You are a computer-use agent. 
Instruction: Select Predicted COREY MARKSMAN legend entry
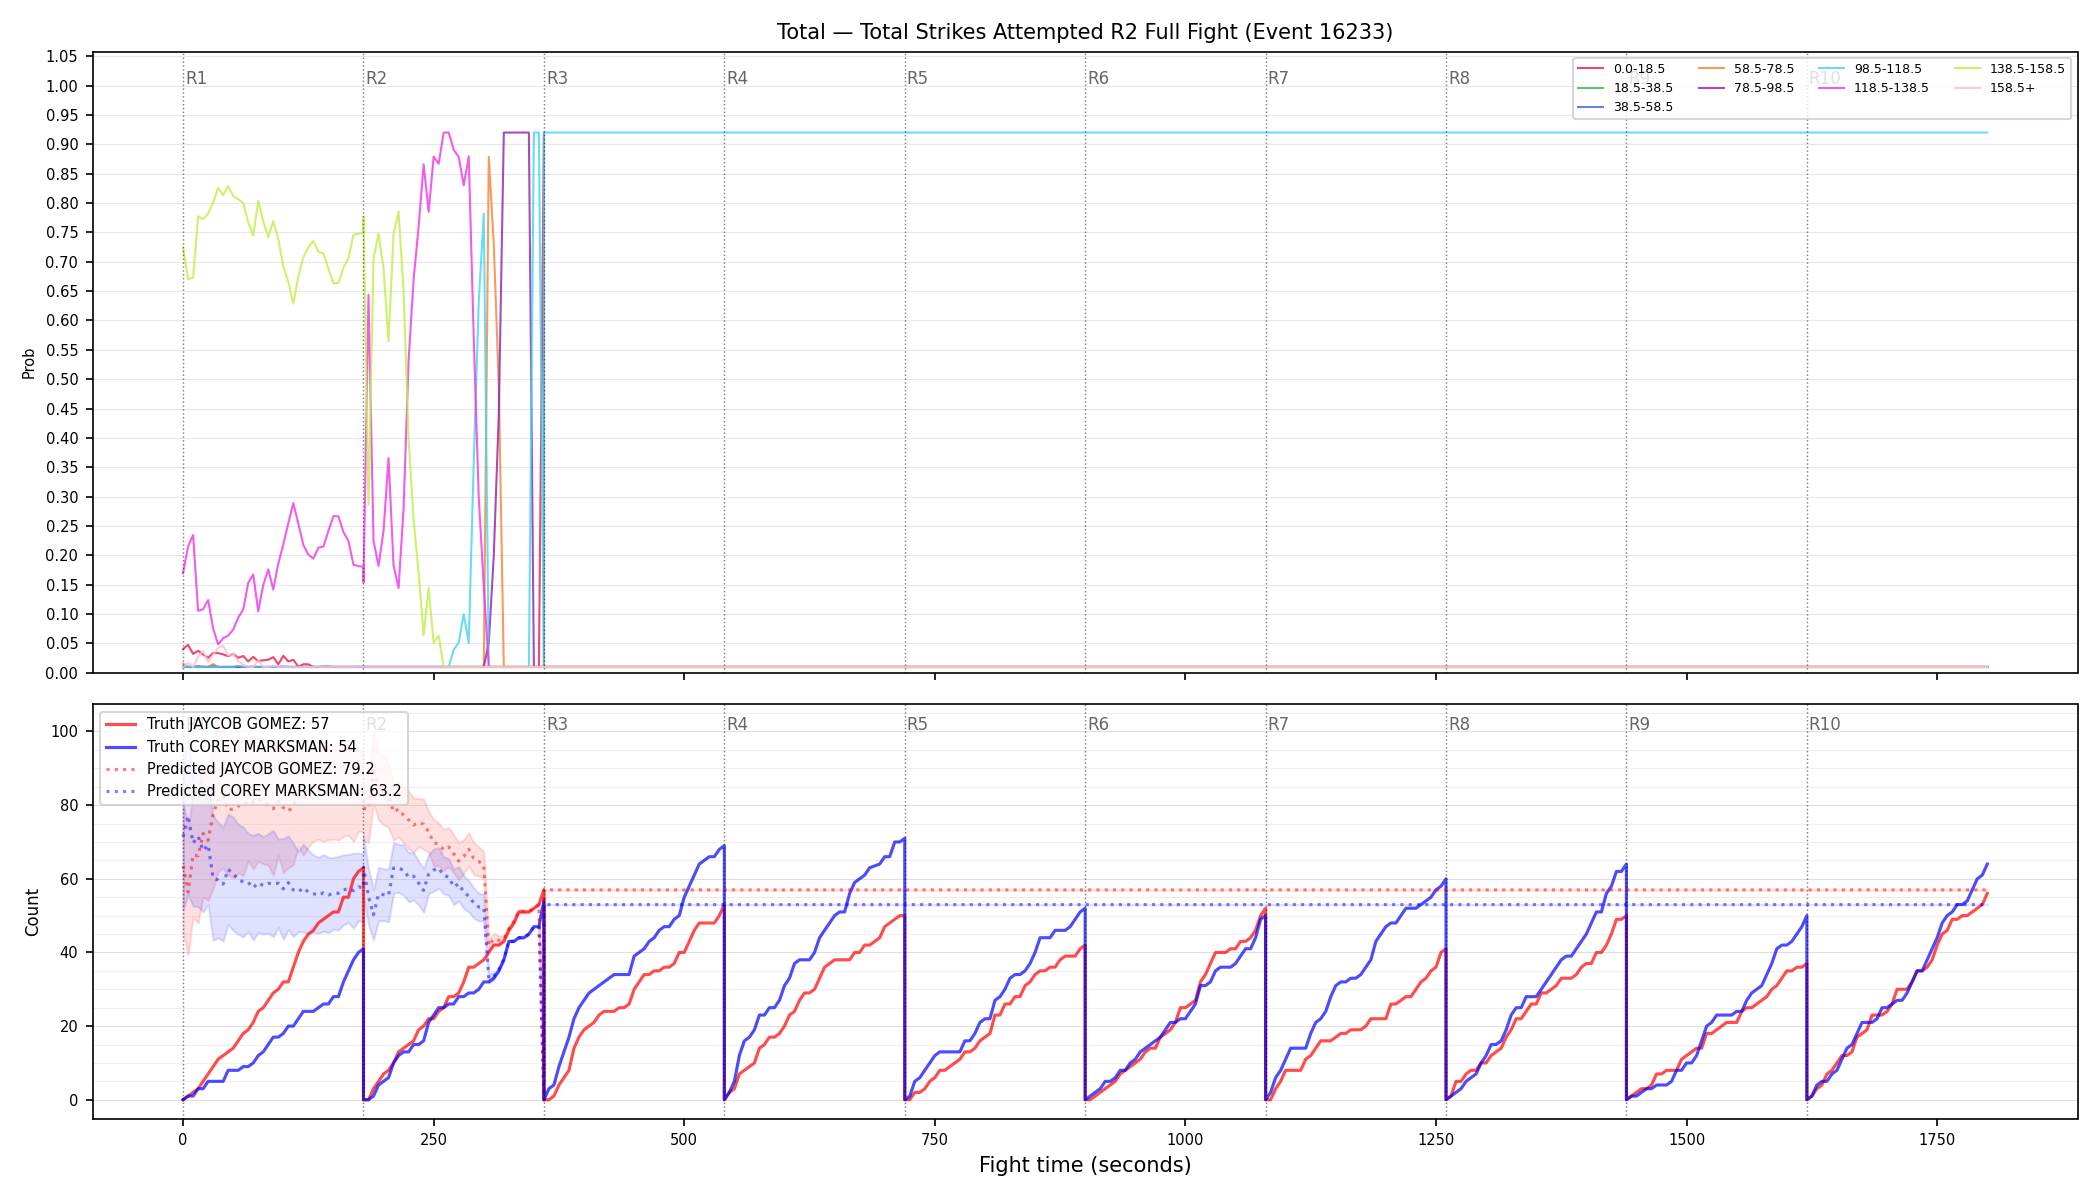[253, 790]
